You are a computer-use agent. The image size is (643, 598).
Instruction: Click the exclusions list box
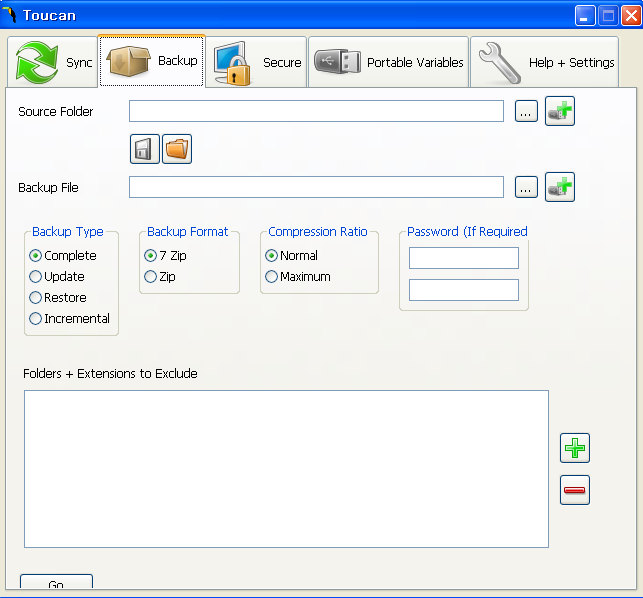(286, 469)
